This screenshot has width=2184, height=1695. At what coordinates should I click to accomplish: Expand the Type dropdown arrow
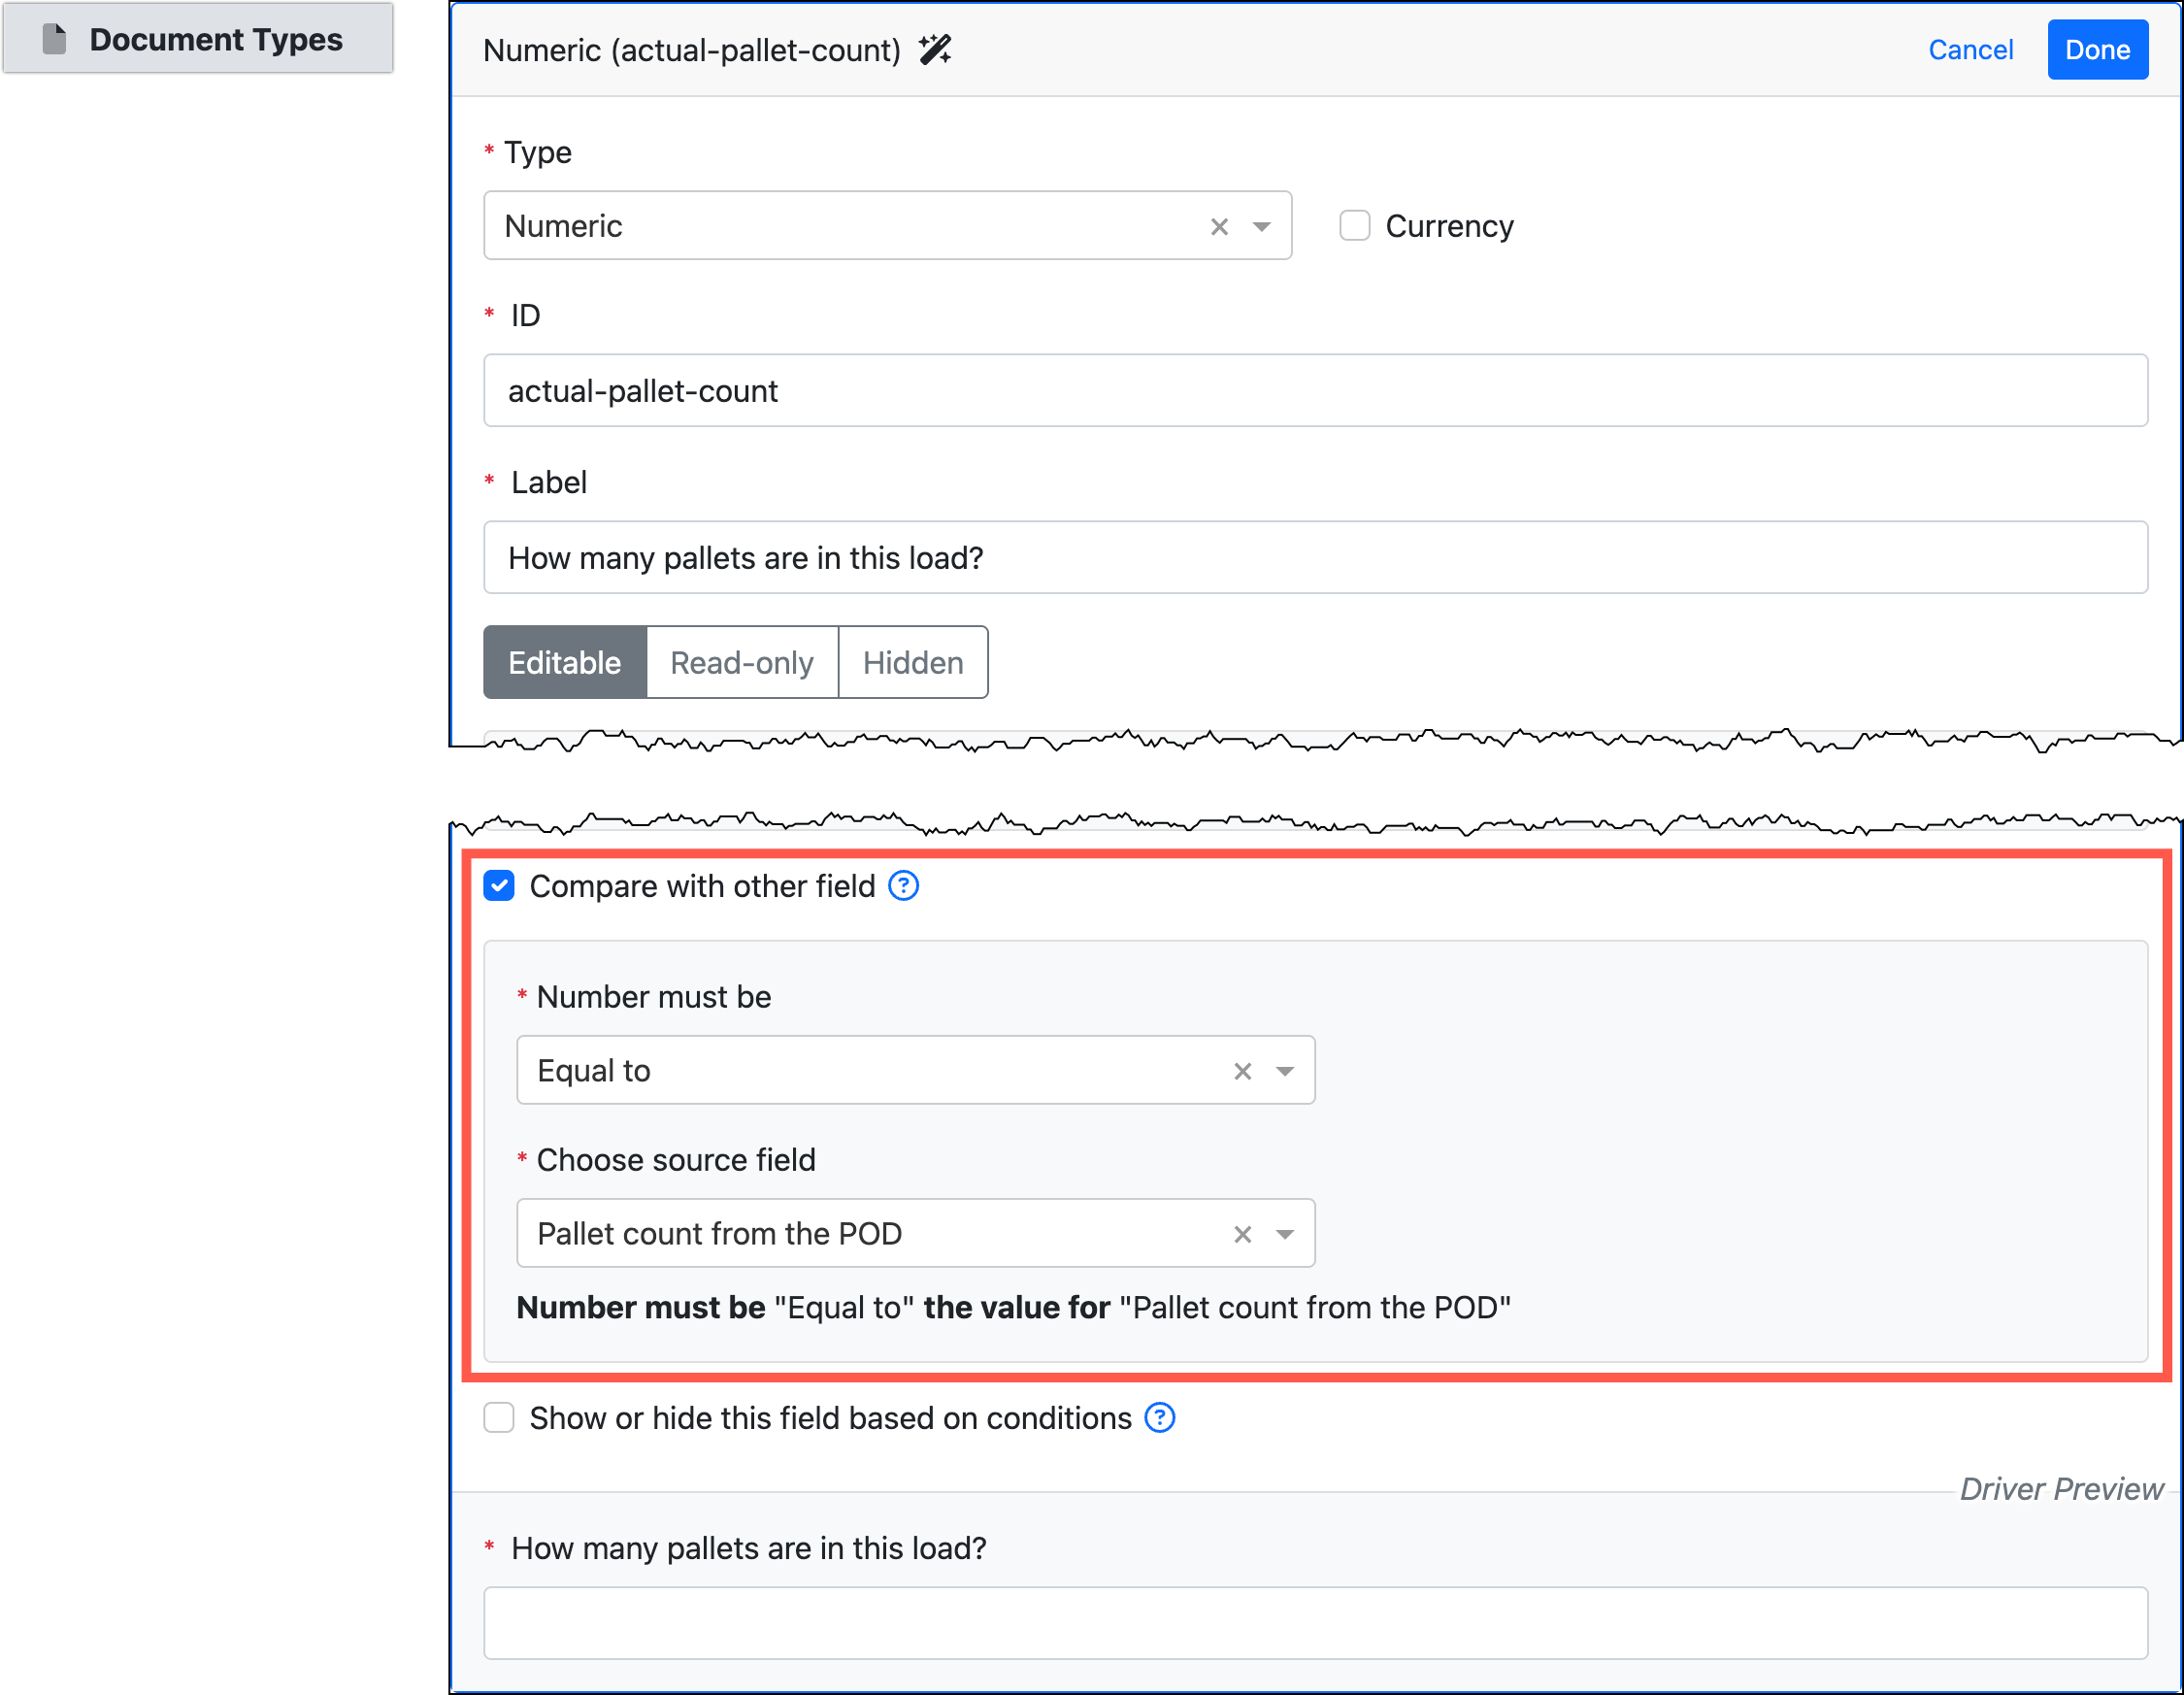pyautogui.click(x=1262, y=227)
